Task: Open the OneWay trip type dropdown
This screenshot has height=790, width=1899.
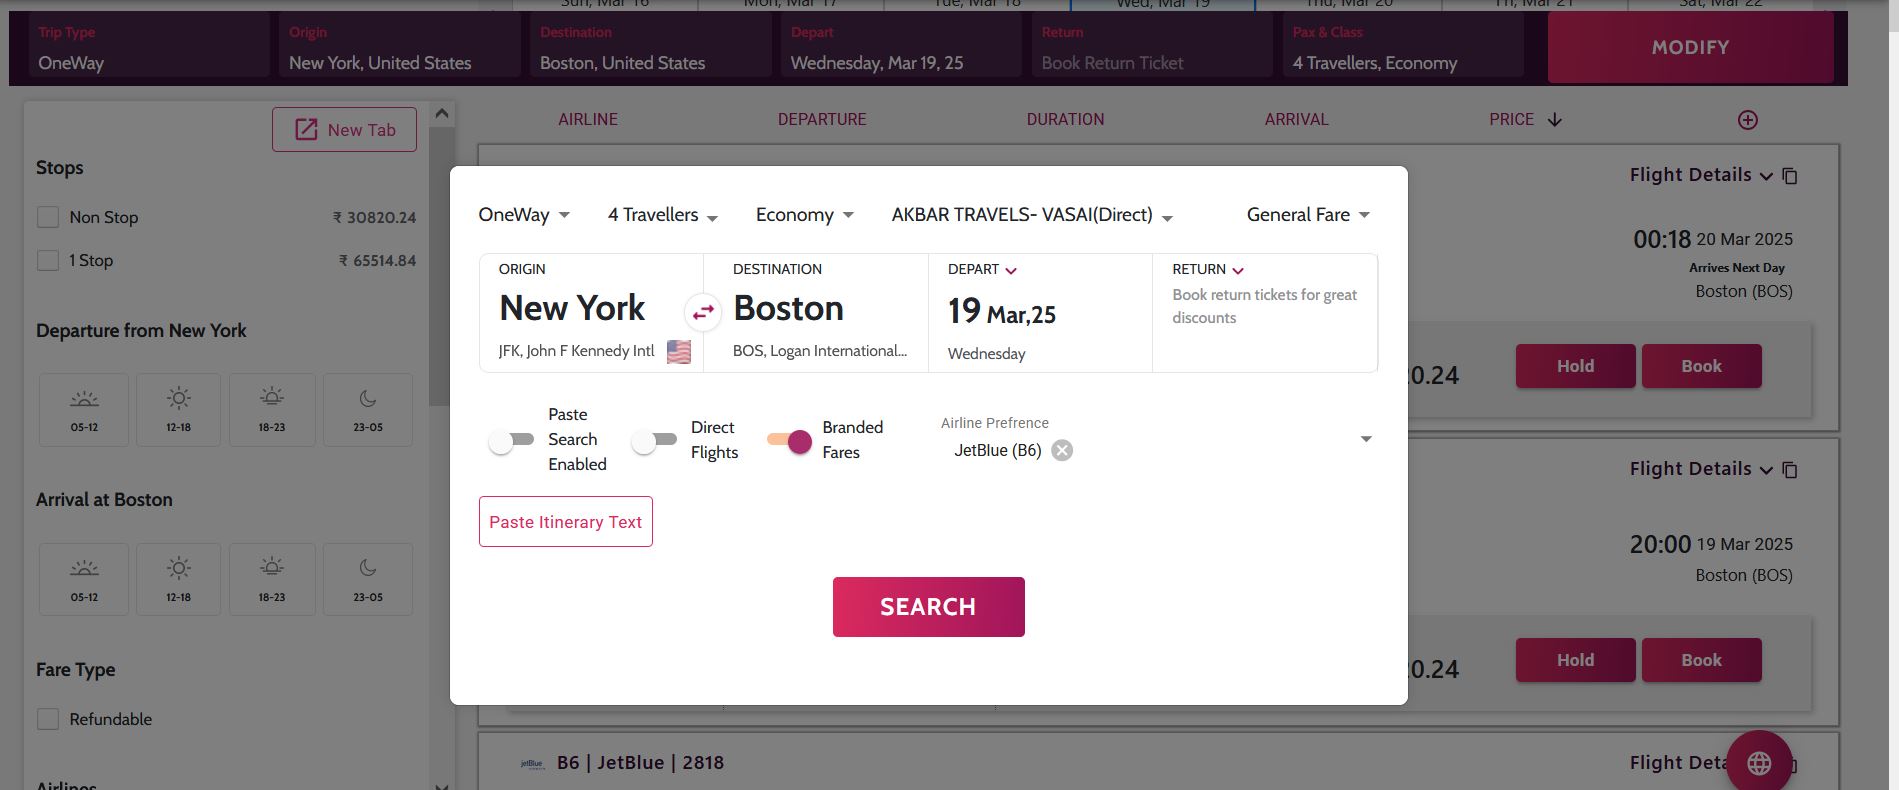Action: [524, 215]
